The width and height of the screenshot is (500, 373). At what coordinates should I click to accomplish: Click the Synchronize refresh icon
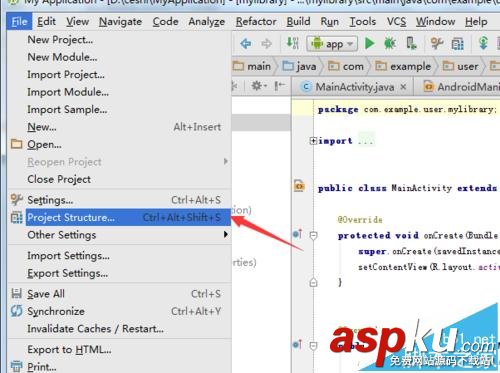(16, 311)
